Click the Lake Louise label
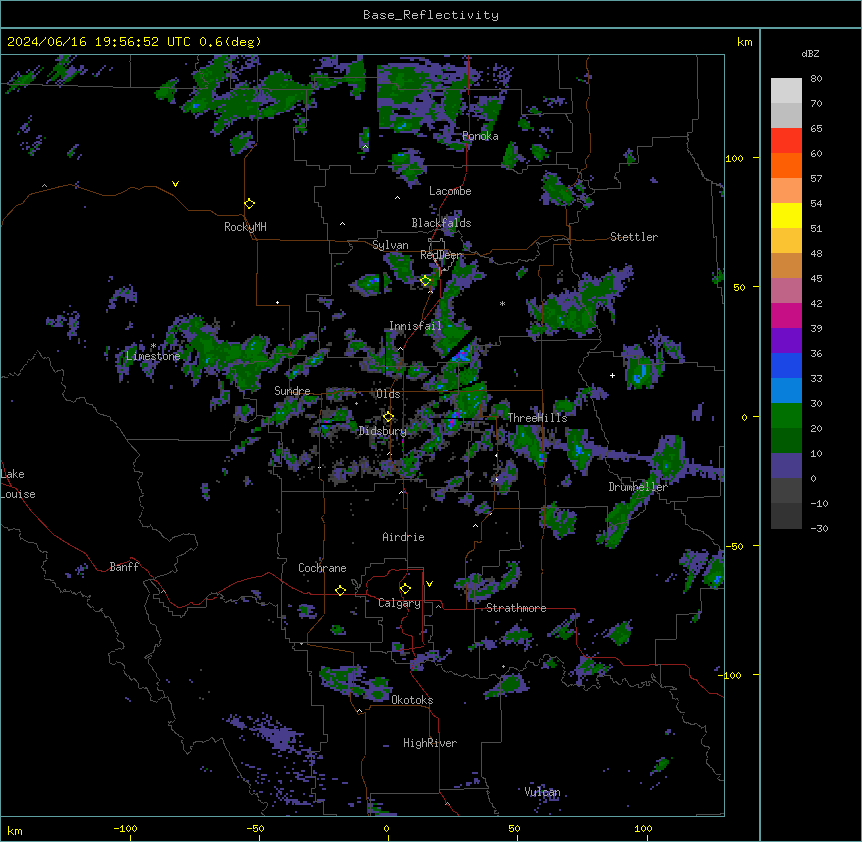Viewport: 862px width, 842px height. click(x=18, y=484)
